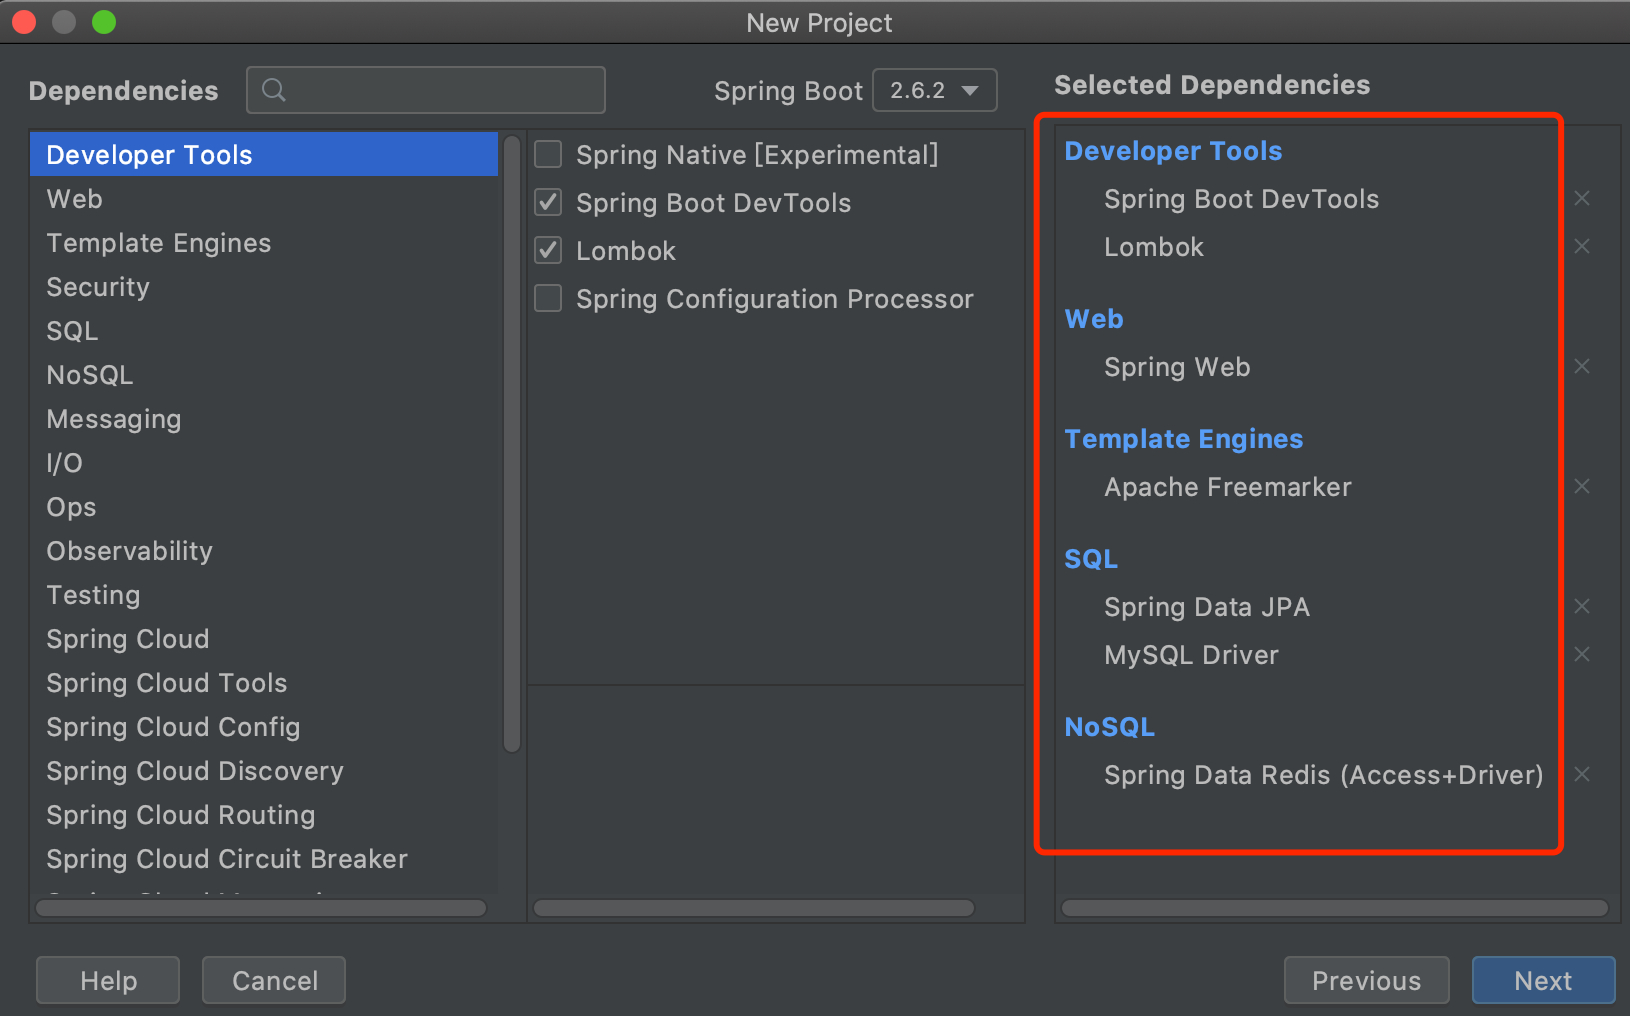Click Spring Web in selected dependencies
The height and width of the screenshot is (1016, 1630).
pyautogui.click(x=1177, y=367)
